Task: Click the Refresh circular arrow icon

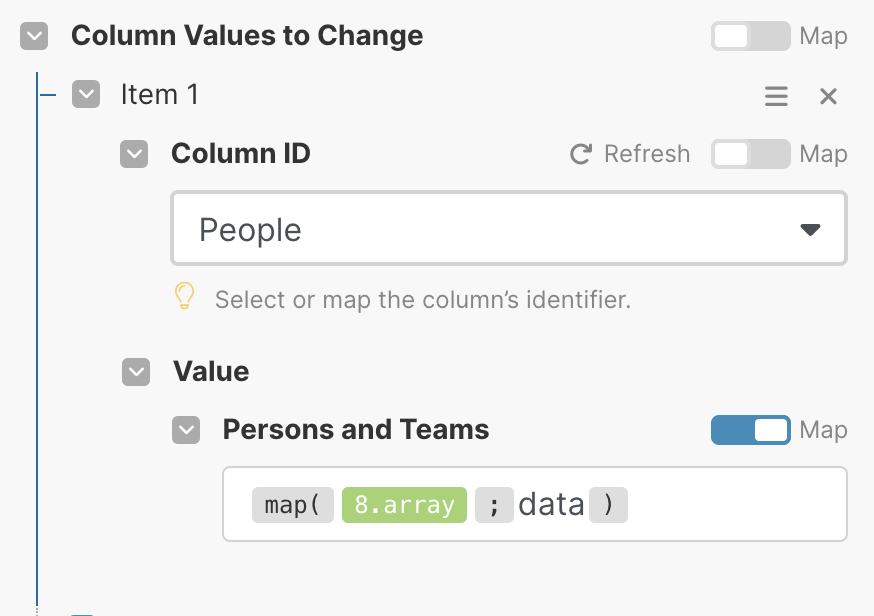Action: click(581, 154)
